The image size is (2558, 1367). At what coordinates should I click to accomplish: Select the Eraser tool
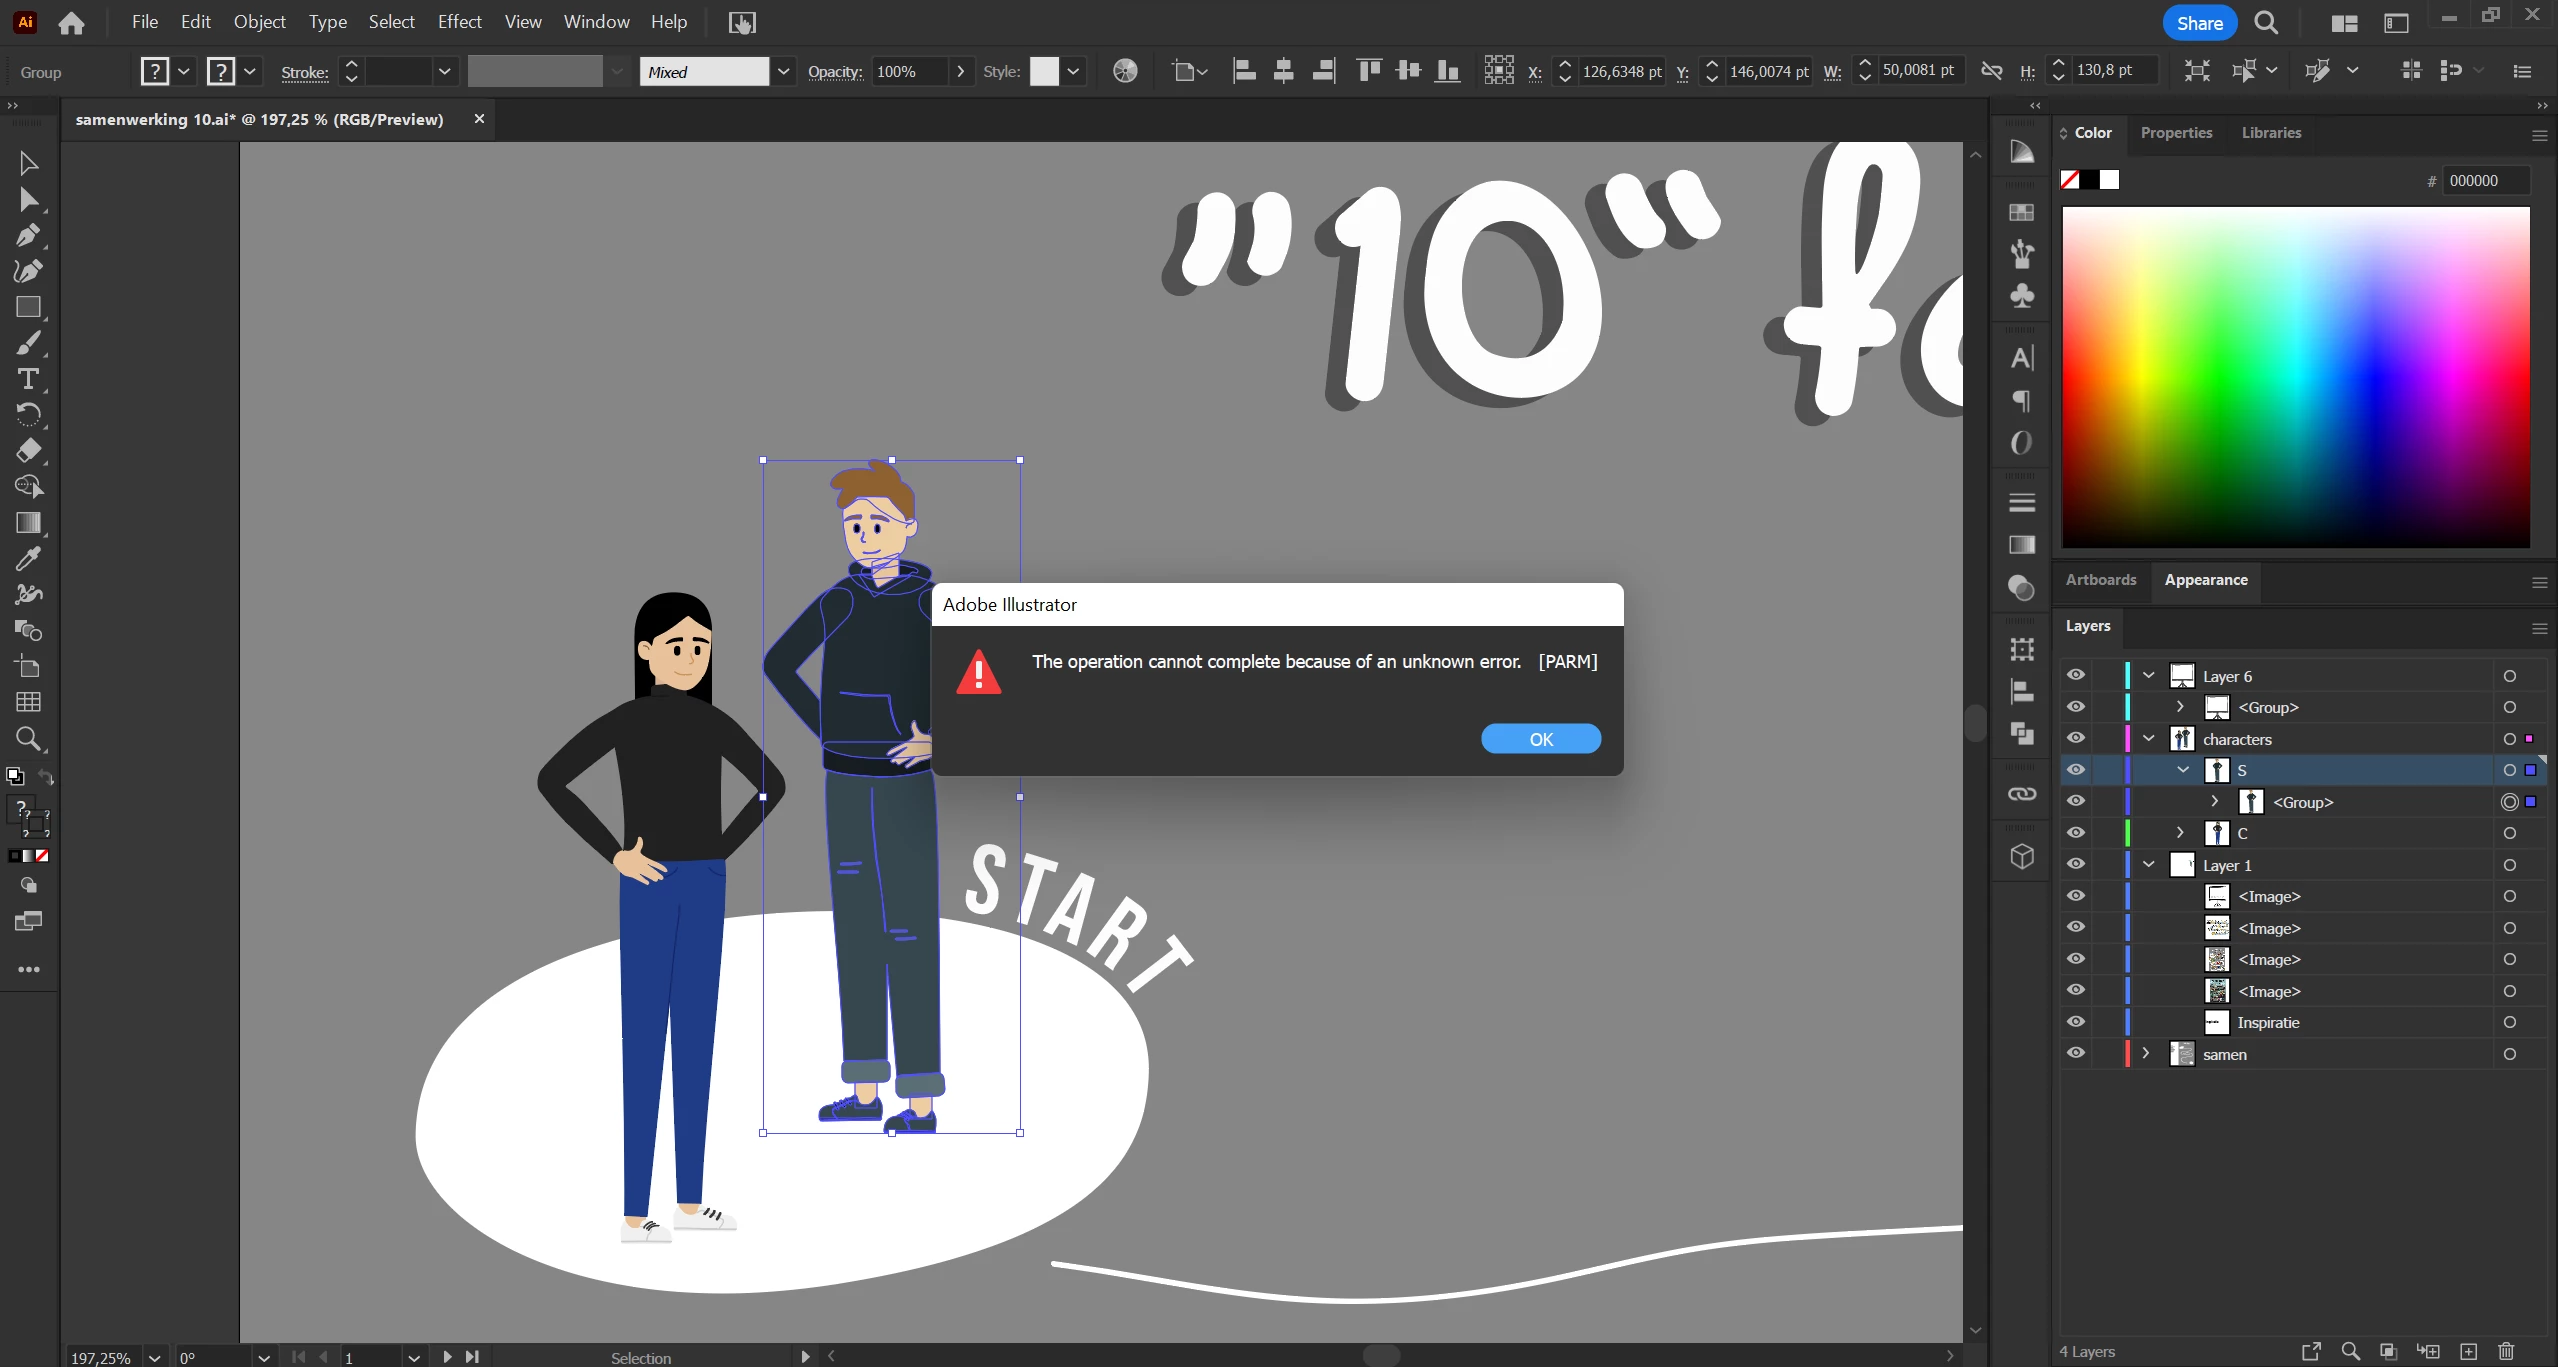pos(28,451)
